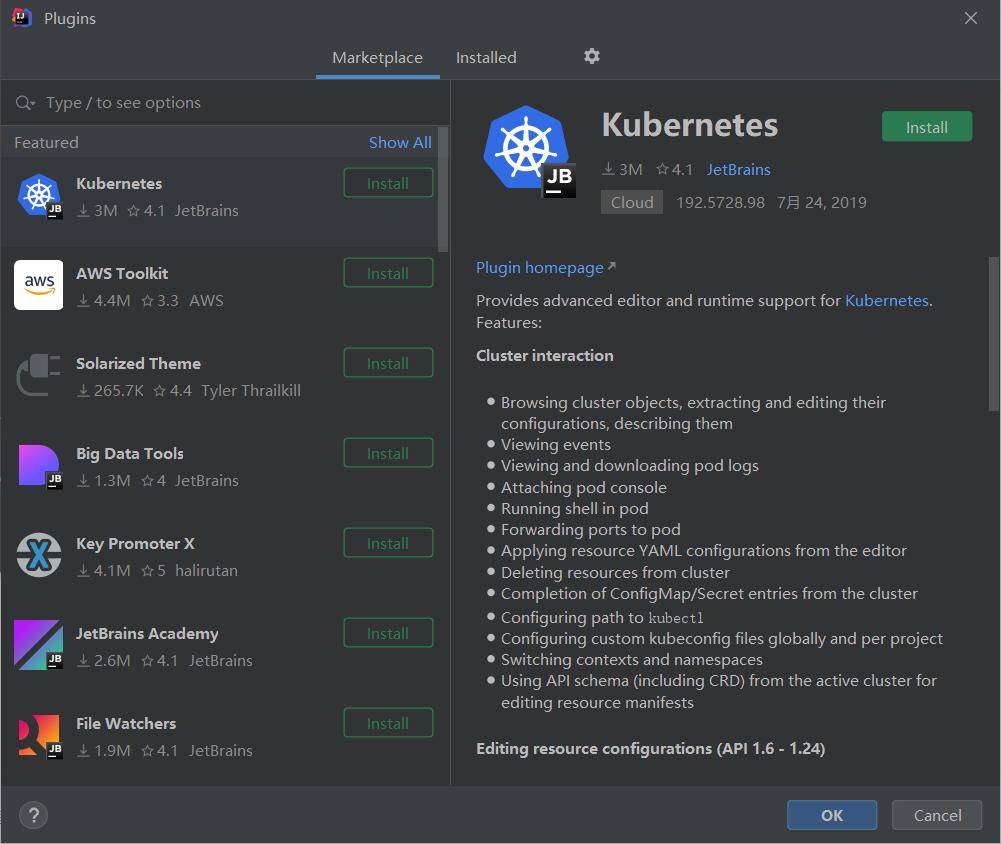Click the Kubernetes link in description
Screen dimensions: 1001x844
click(x=886, y=301)
